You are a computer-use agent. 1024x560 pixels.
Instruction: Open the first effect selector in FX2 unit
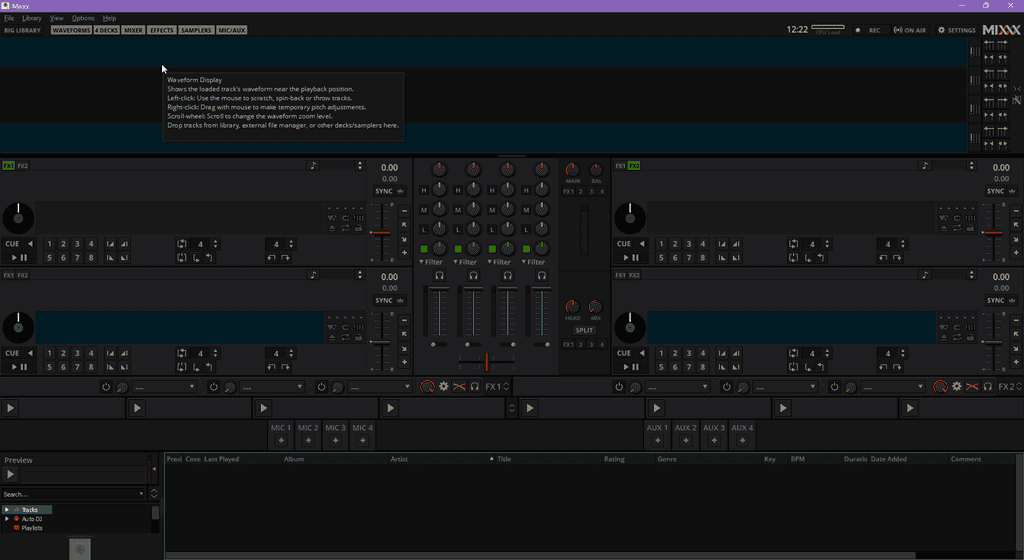point(677,387)
